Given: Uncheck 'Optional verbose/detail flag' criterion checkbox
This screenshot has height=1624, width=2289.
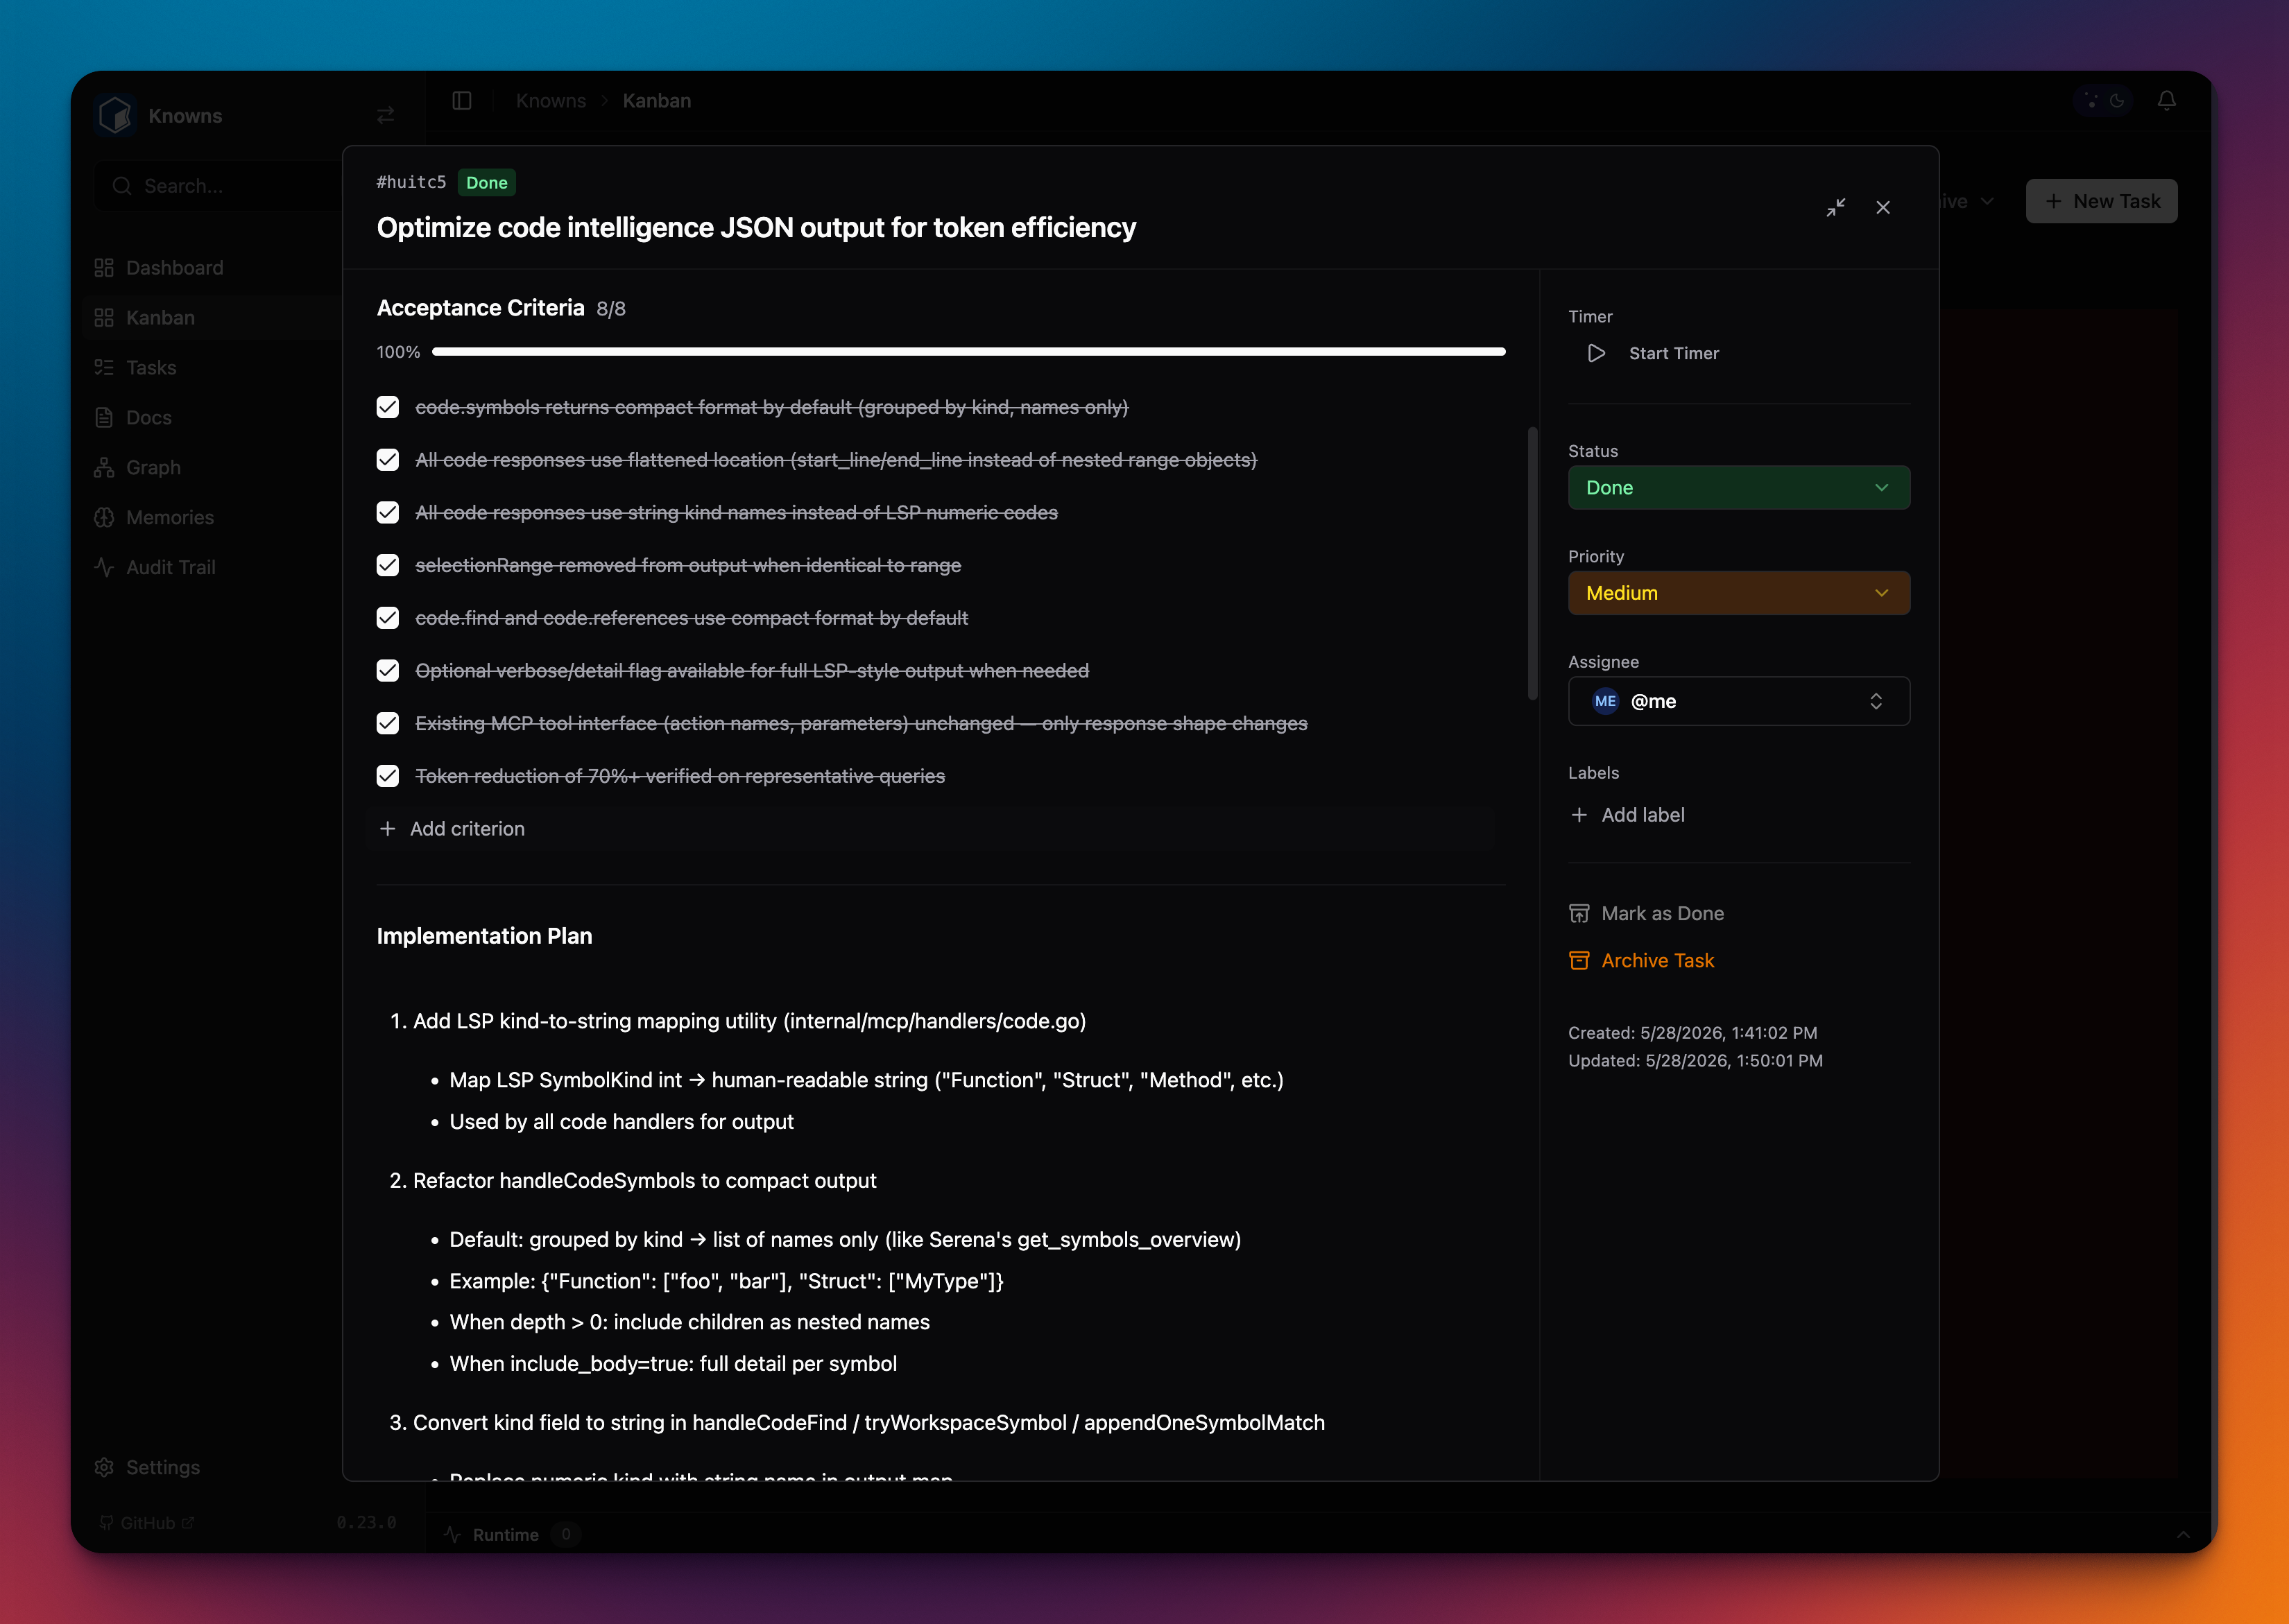Looking at the screenshot, I should tap(388, 671).
